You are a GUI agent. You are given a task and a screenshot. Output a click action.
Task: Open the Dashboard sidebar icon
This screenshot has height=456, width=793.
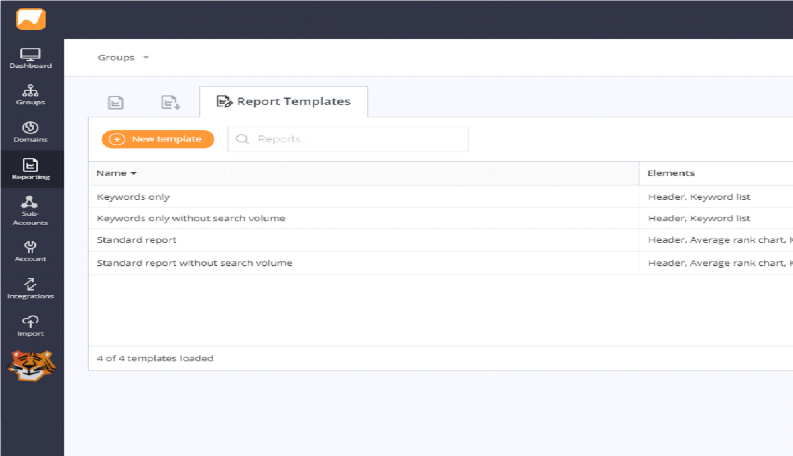tap(30, 58)
